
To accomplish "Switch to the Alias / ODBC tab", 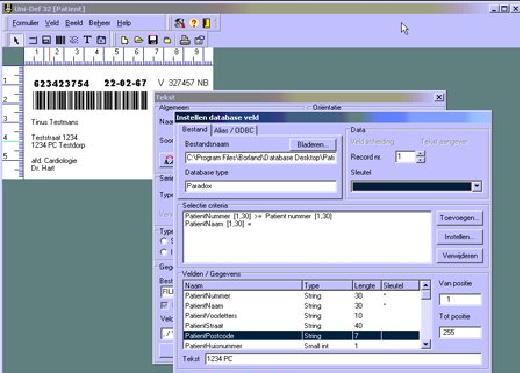I will [x=234, y=130].
